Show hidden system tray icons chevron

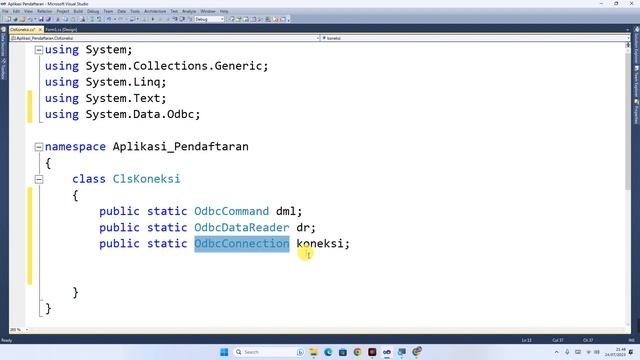pos(557,352)
